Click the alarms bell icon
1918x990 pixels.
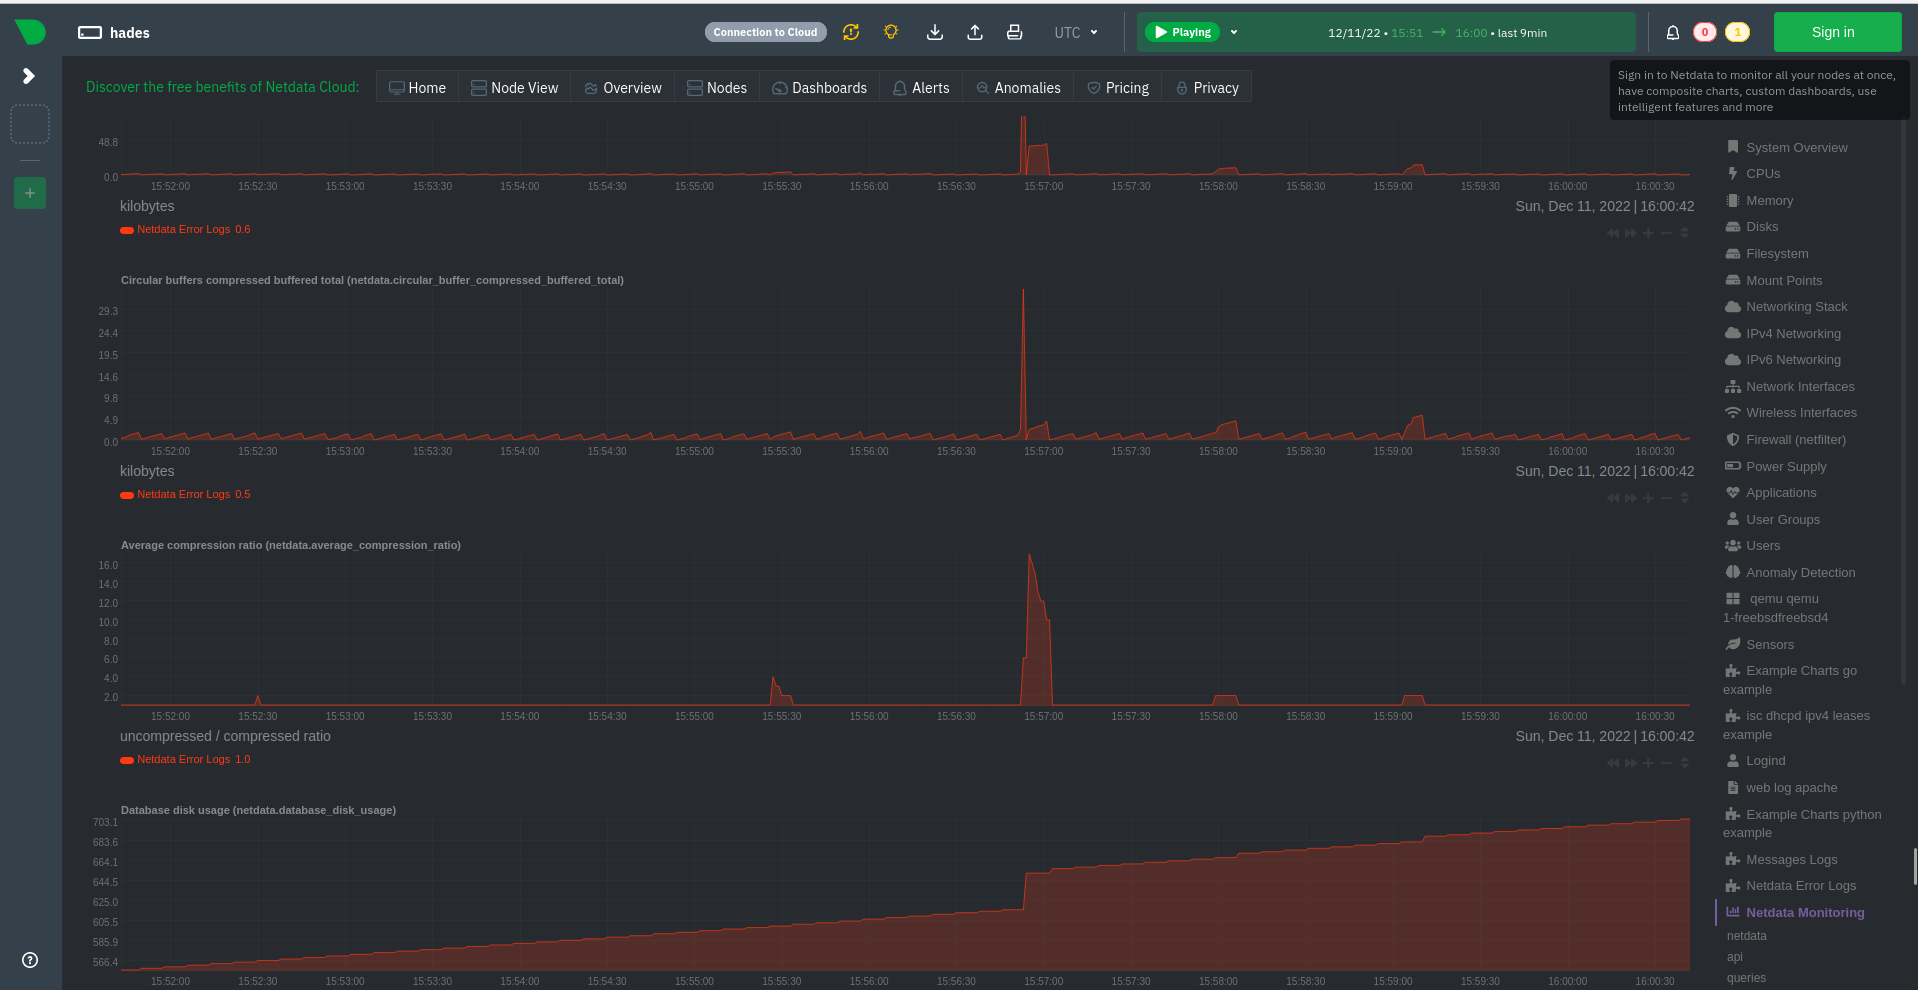[x=1673, y=32]
